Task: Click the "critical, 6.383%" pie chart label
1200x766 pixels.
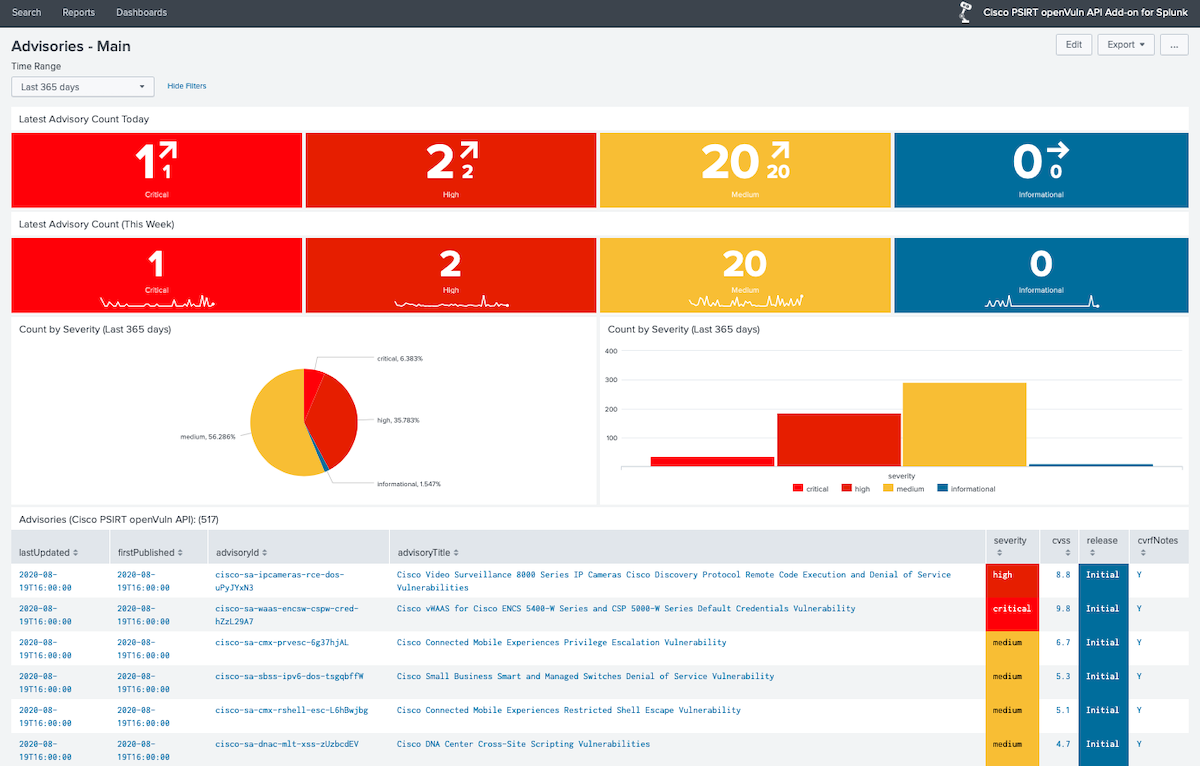Action: click(400, 358)
